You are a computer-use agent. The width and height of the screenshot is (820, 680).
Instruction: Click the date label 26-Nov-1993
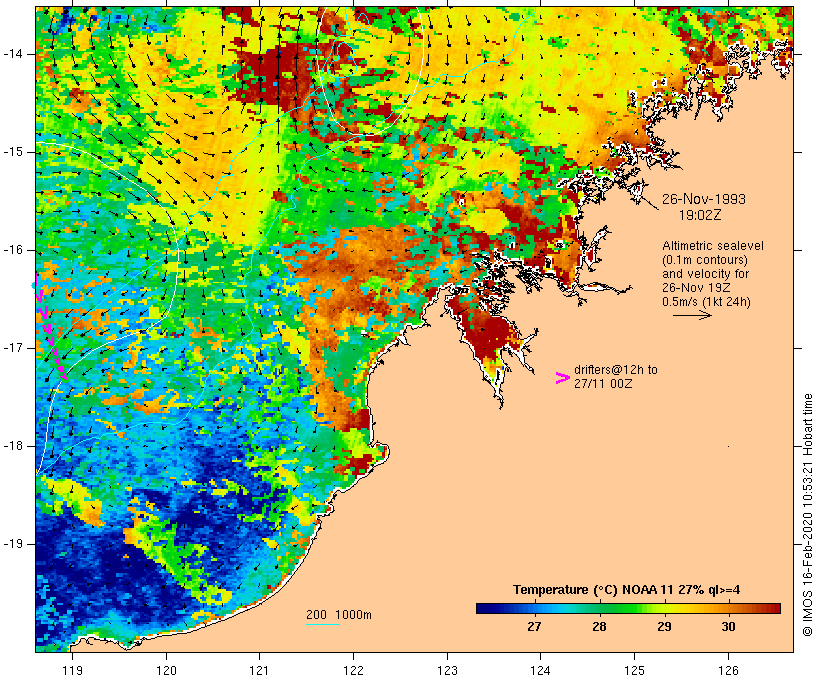tap(704, 199)
